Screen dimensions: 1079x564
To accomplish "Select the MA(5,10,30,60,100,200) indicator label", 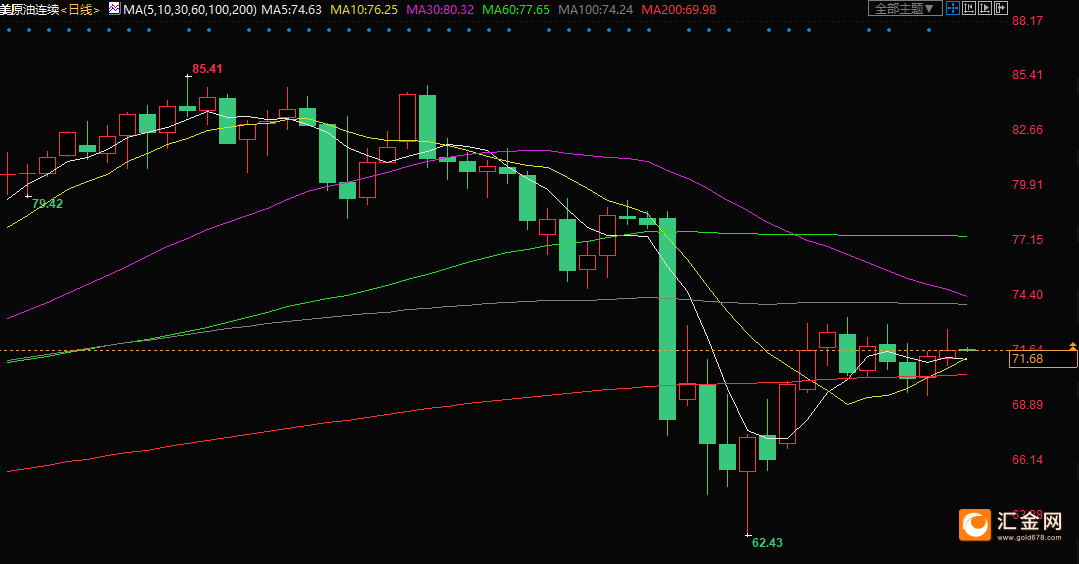I will [x=190, y=10].
